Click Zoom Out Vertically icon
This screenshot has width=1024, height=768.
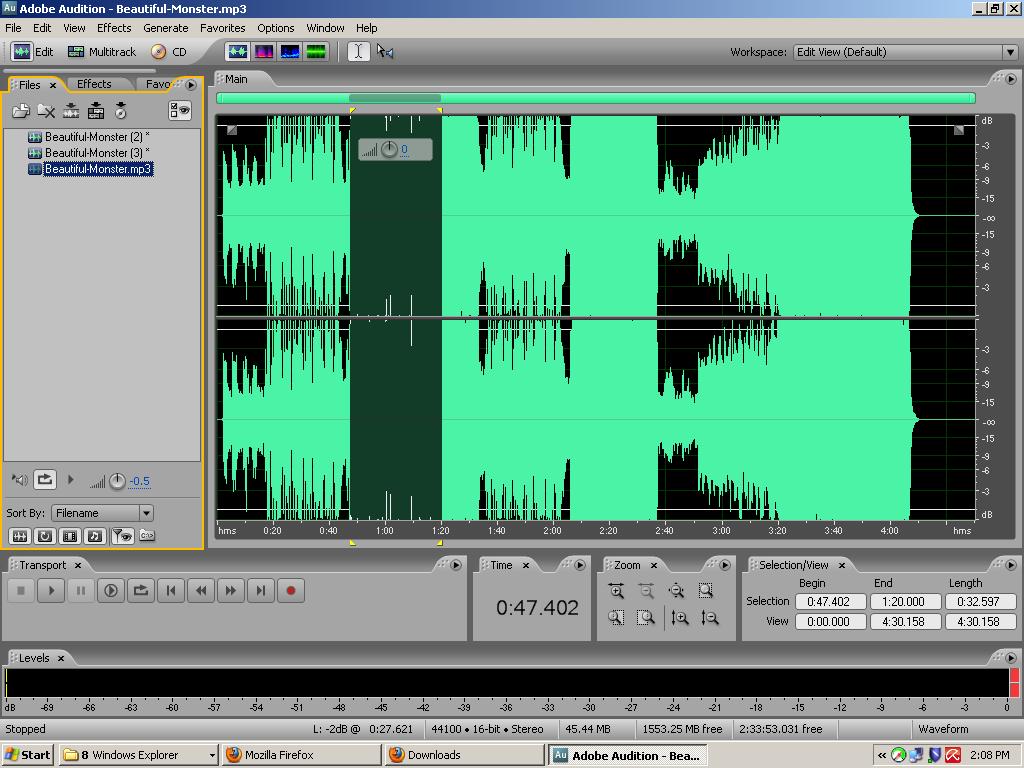(709, 618)
